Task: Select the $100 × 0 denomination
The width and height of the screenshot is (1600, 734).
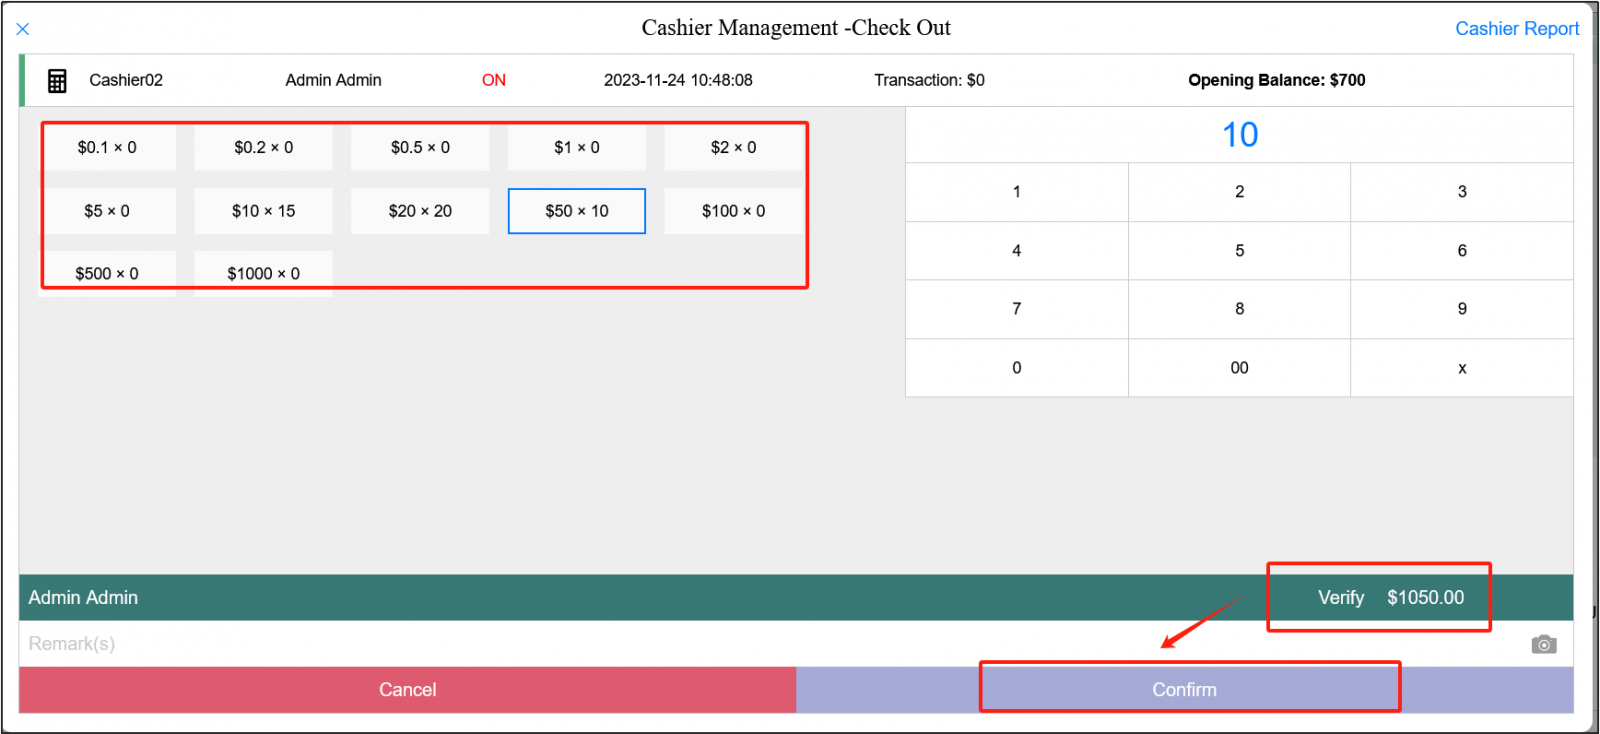Action: [x=733, y=211]
